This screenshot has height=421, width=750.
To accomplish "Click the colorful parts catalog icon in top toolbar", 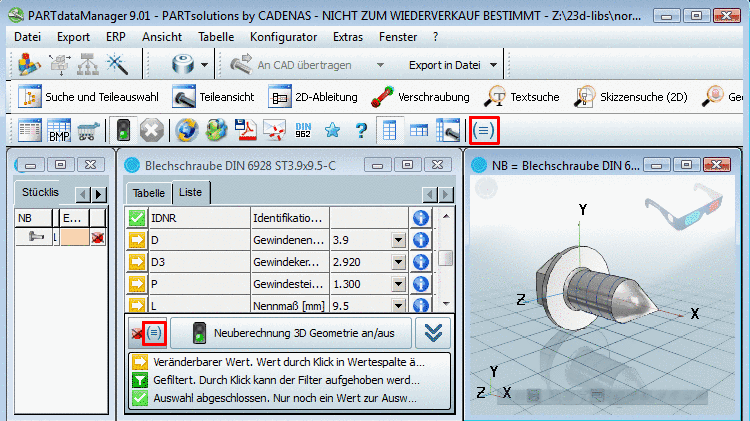I will (29, 64).
